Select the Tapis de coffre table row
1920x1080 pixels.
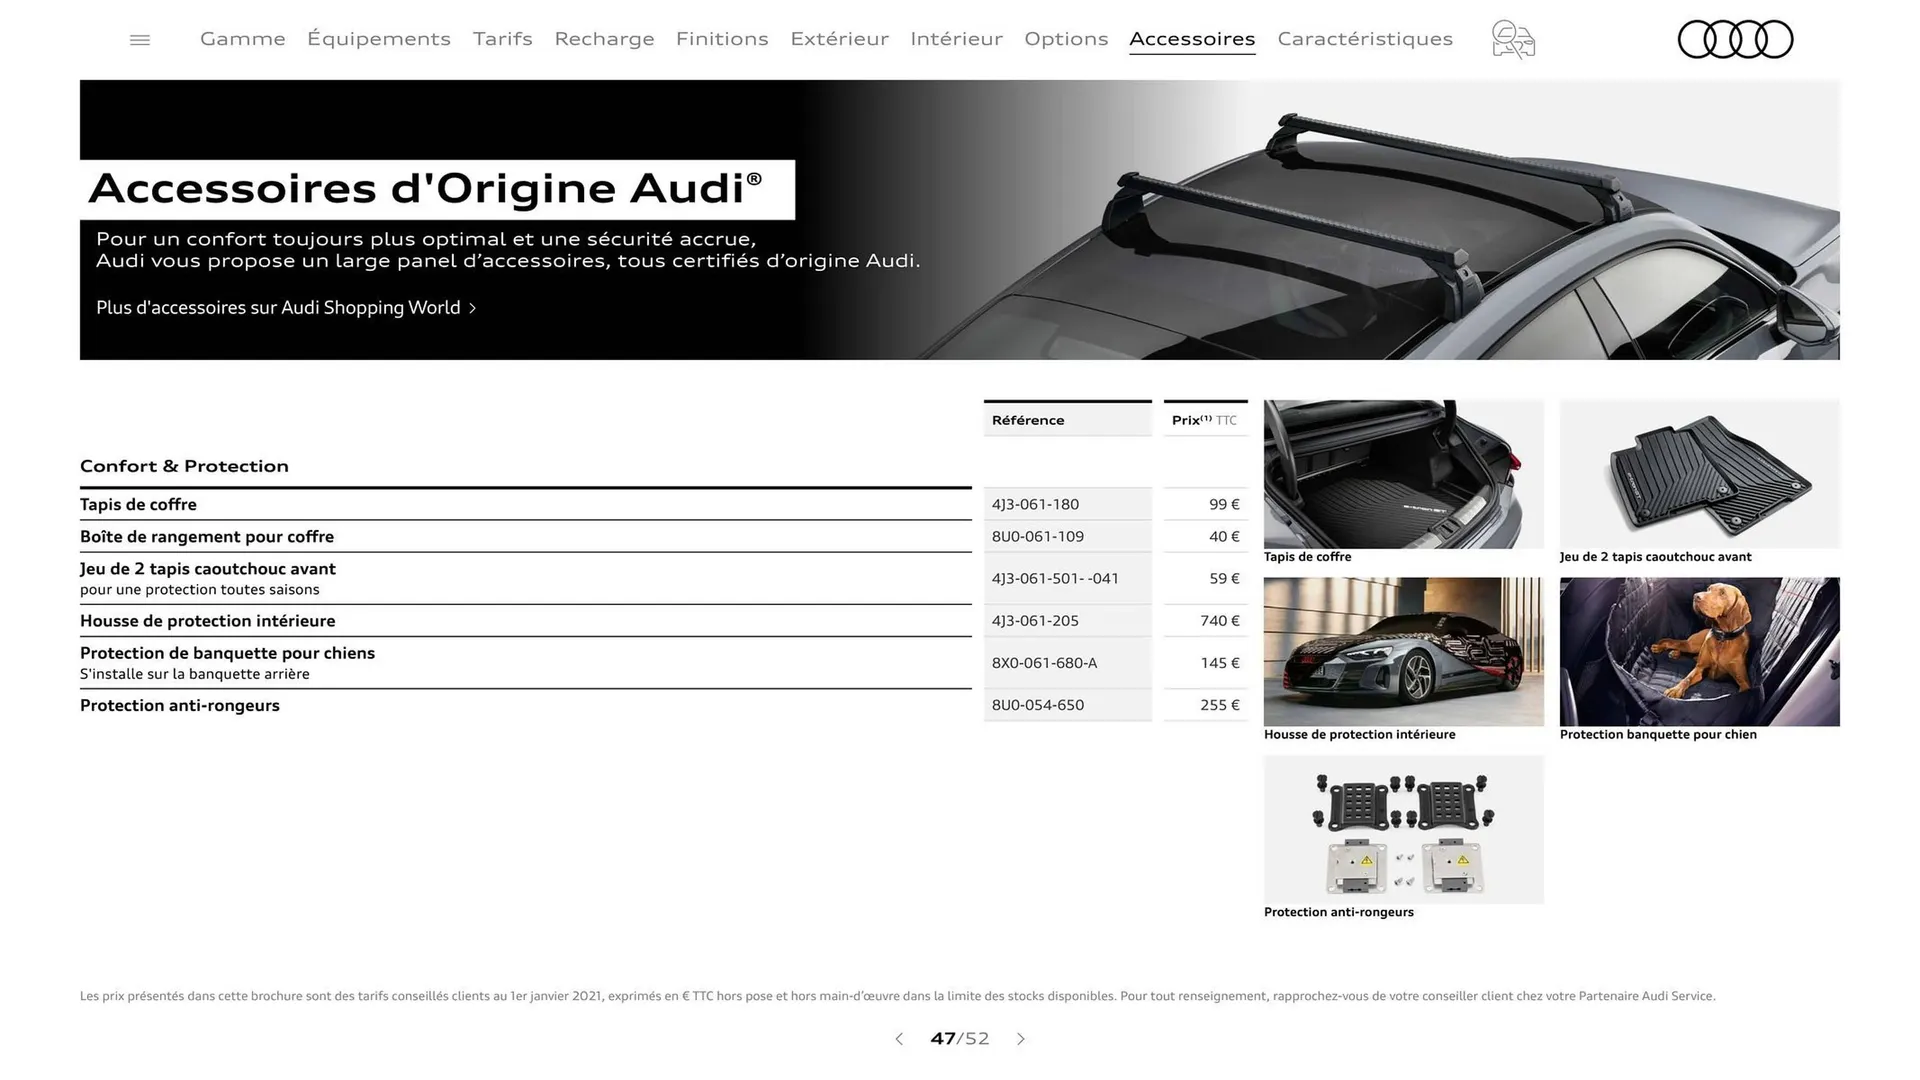(x=527, y=504)
